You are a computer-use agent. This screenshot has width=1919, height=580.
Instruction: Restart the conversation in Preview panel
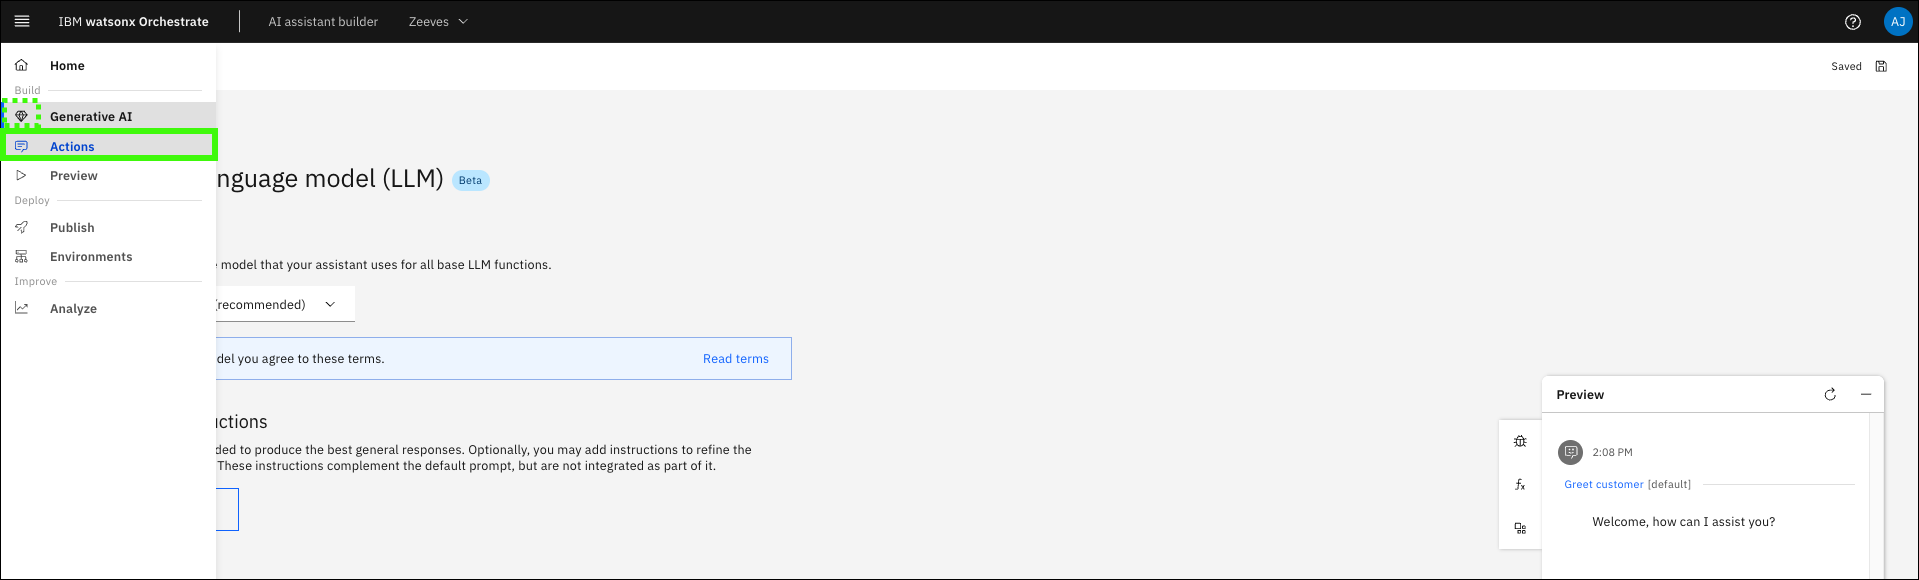1830,395
